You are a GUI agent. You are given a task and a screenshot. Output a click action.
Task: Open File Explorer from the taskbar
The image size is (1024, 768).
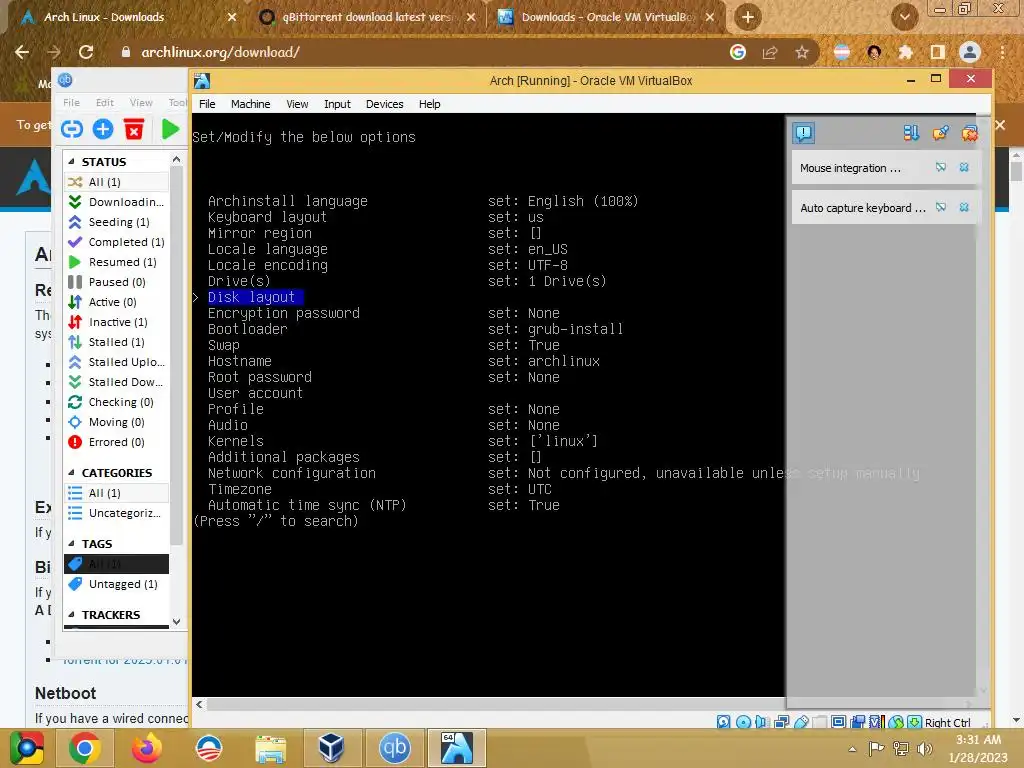click(x=270, y=748)
